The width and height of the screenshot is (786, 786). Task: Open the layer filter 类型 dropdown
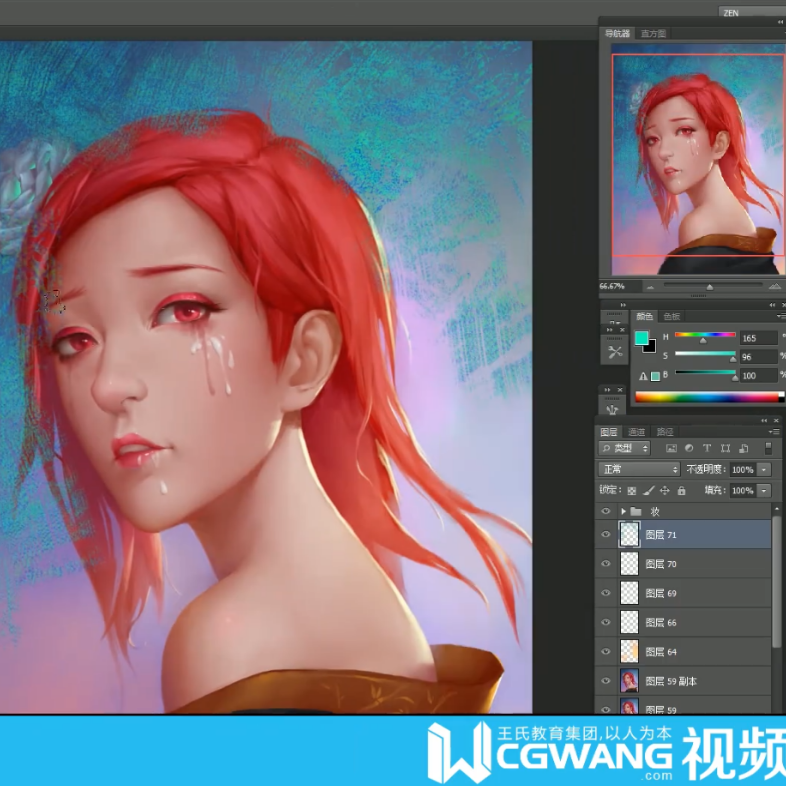point(624,448)
